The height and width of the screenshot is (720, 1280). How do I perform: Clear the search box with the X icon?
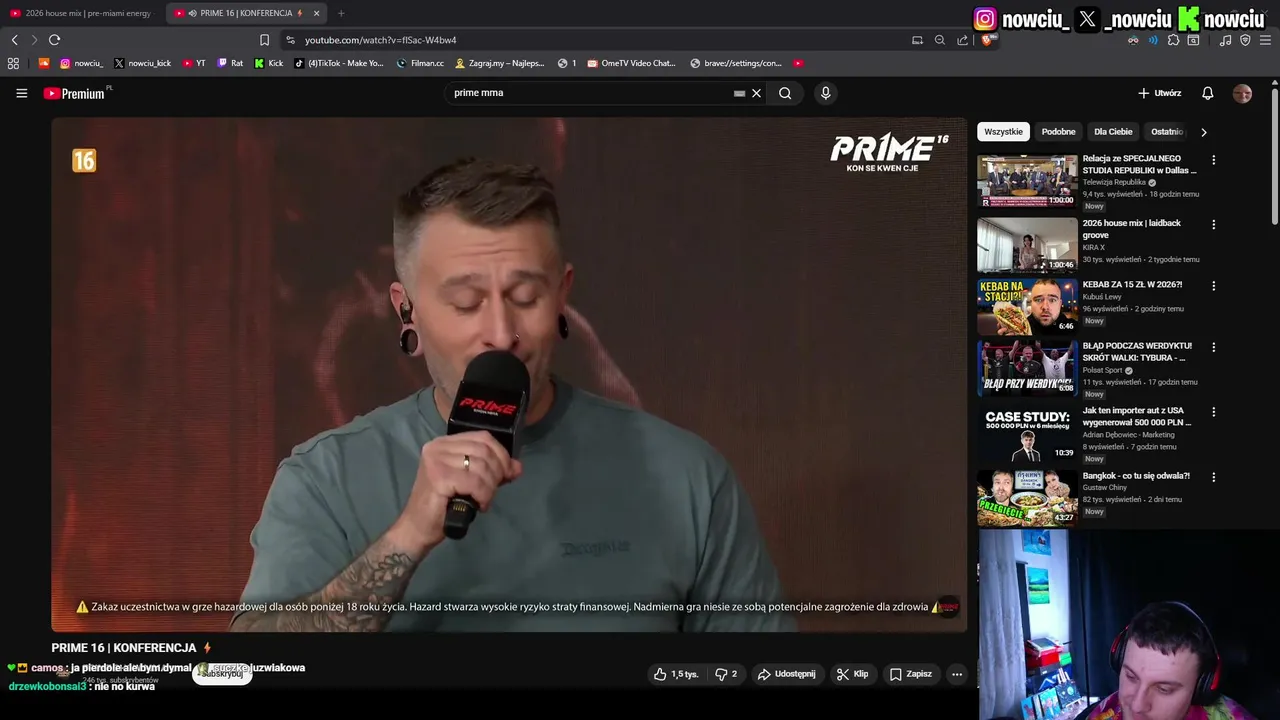tap(756, 93)
